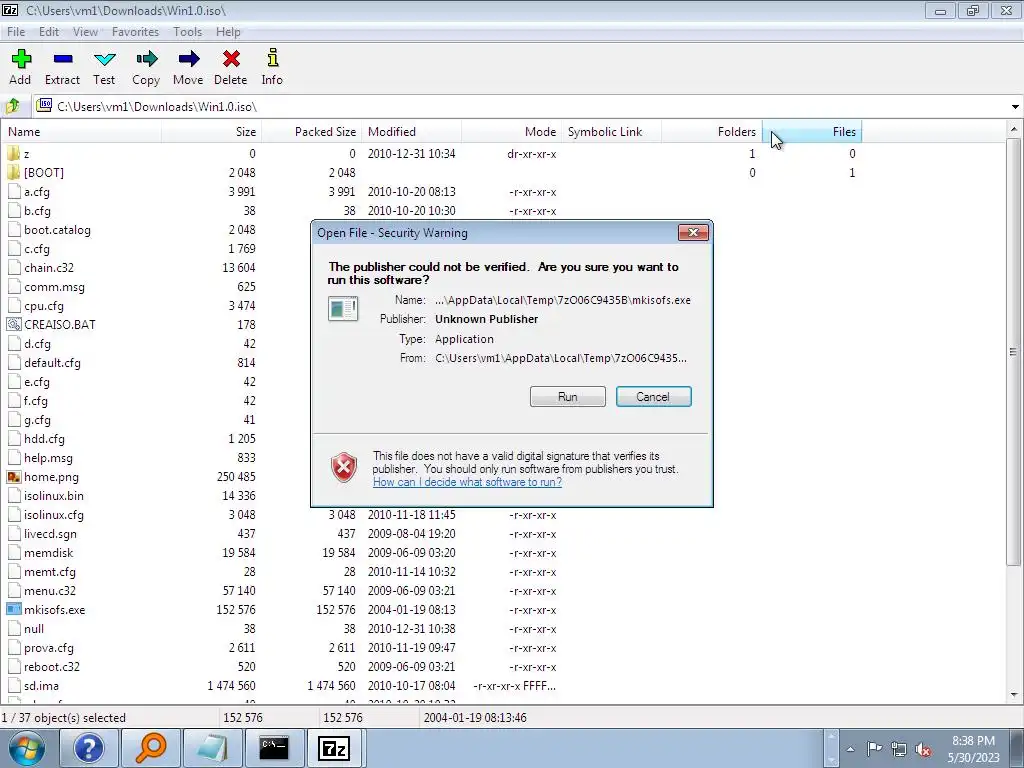
Task: Open 'How can I decide what software to run?' link
Action: (467, 482)
